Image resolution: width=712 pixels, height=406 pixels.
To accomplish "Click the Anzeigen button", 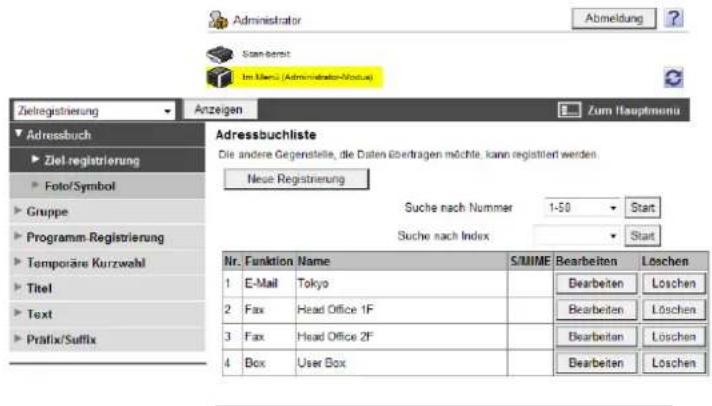I will tap(219, 109).
